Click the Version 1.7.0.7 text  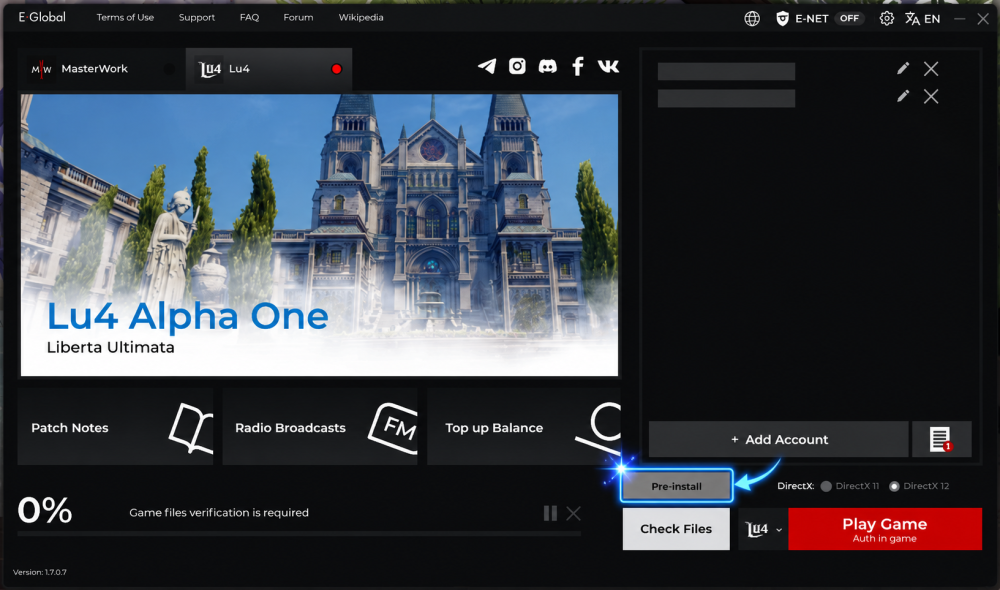(40, 572)
